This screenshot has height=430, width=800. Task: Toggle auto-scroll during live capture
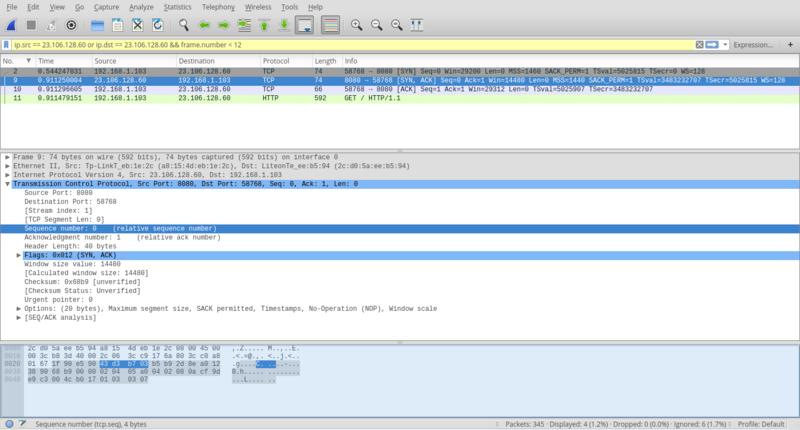[303, 23]
